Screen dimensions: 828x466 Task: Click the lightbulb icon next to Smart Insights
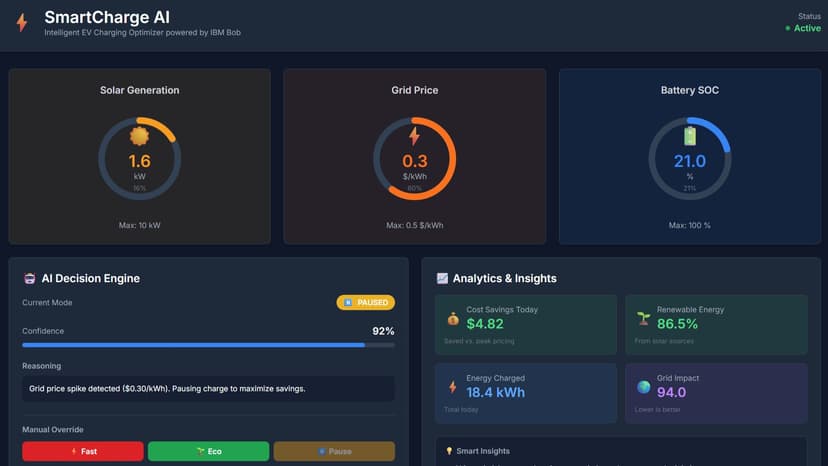click(449, 451)
